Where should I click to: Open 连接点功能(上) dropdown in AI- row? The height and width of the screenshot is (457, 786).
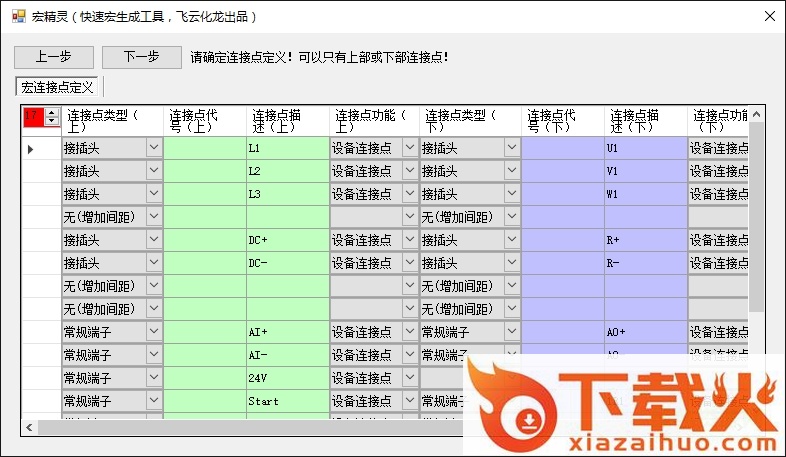pos(410,355)
